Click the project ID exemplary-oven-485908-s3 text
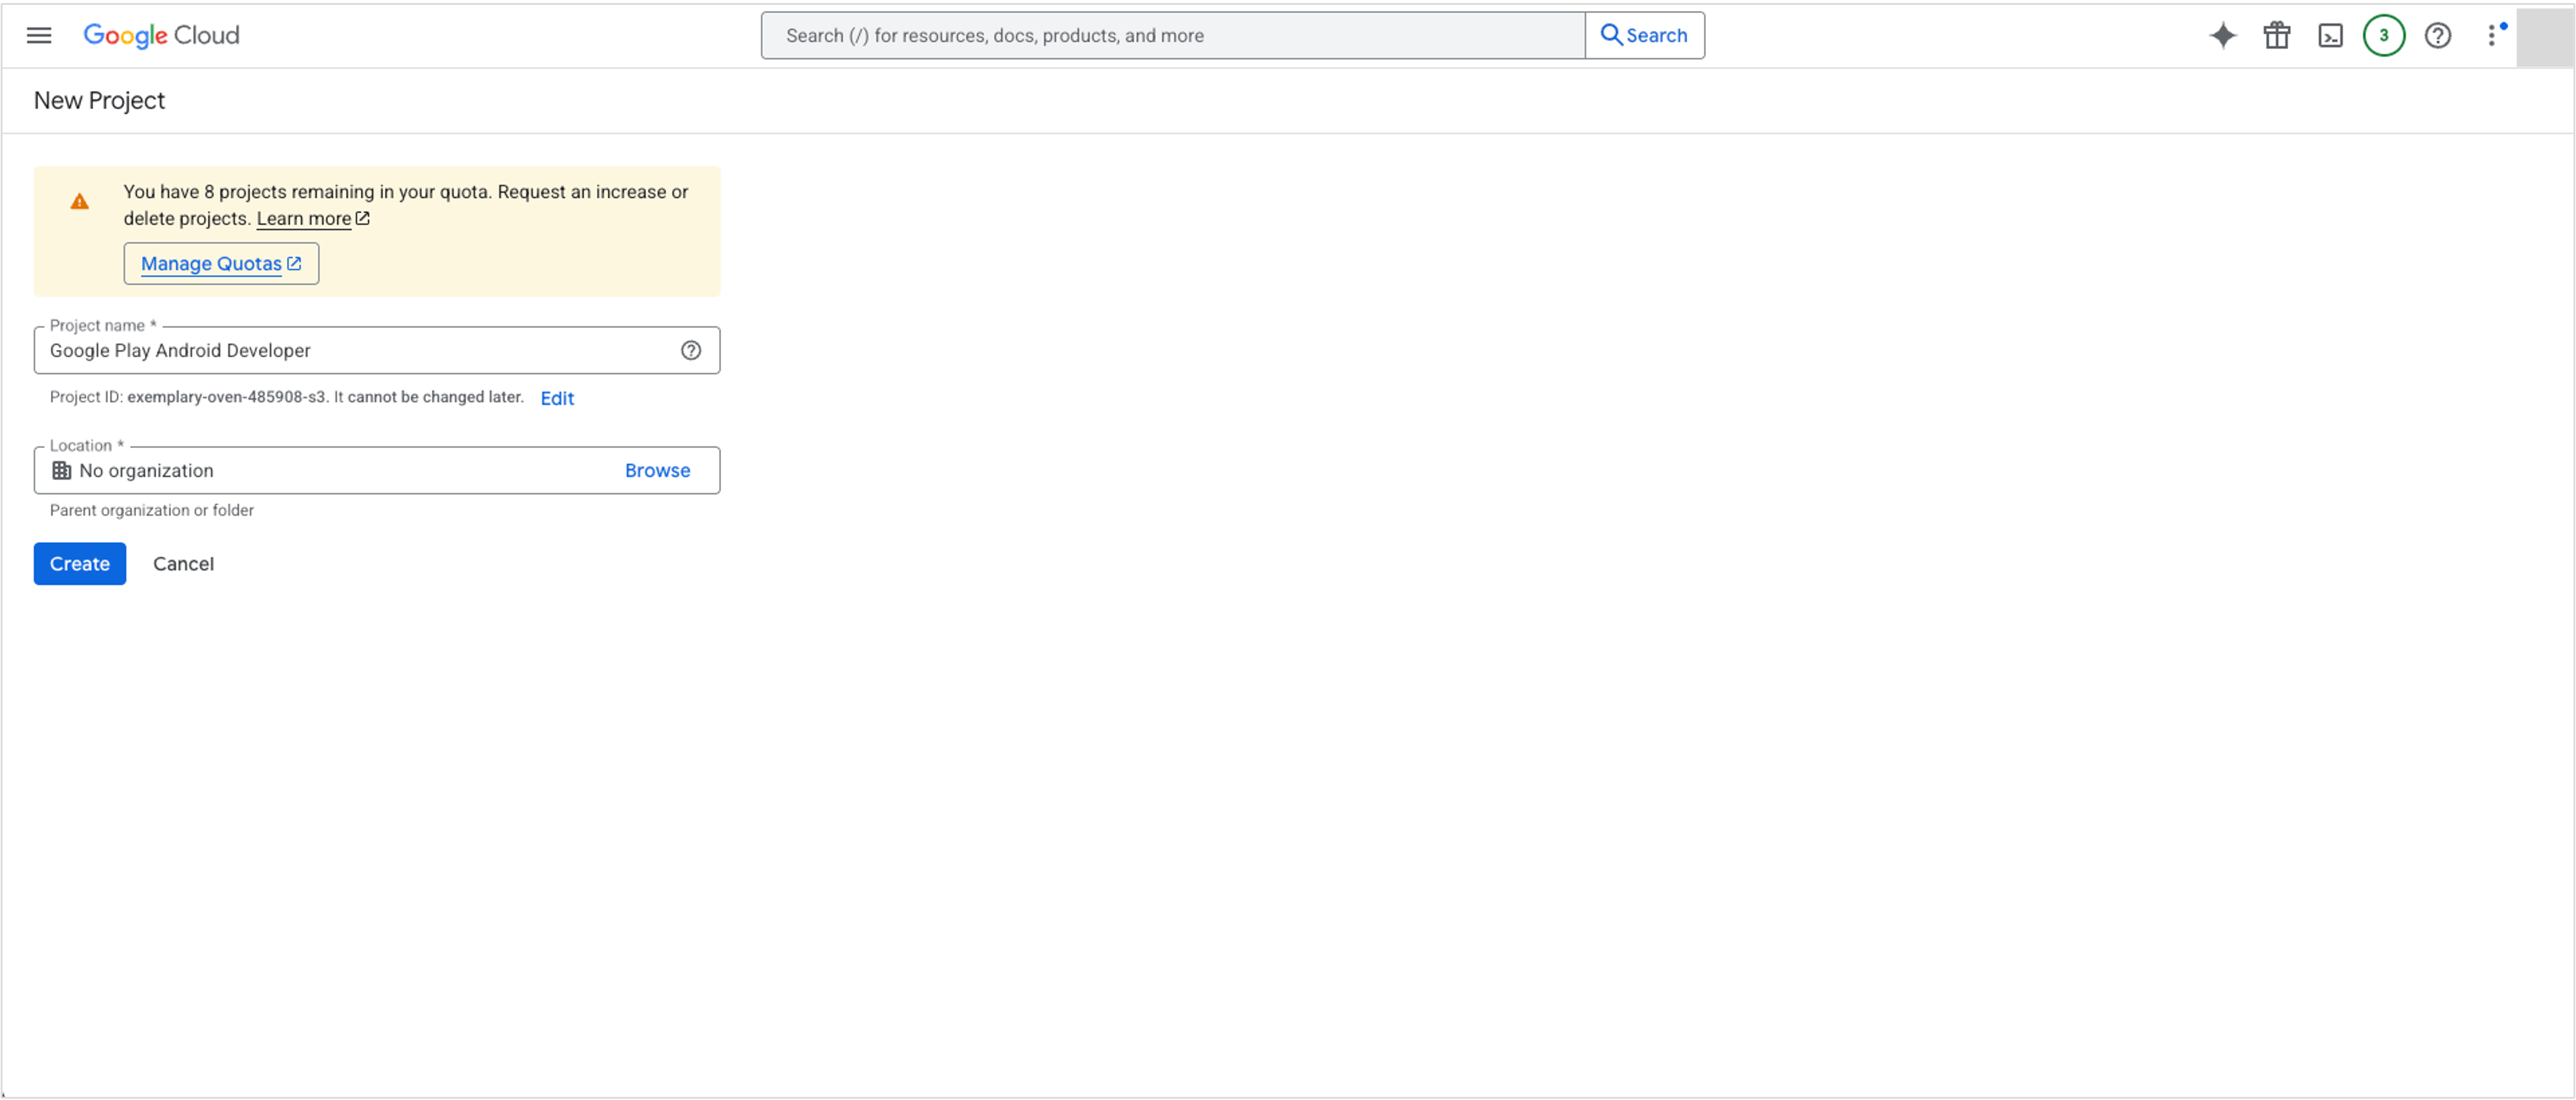This screenshot has height=1100, width=2576. coord(226,397)
